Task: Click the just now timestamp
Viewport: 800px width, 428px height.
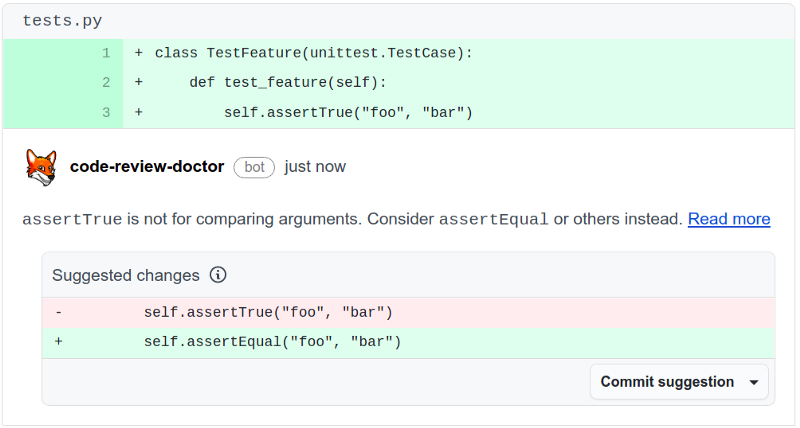Action: (315, 166)
